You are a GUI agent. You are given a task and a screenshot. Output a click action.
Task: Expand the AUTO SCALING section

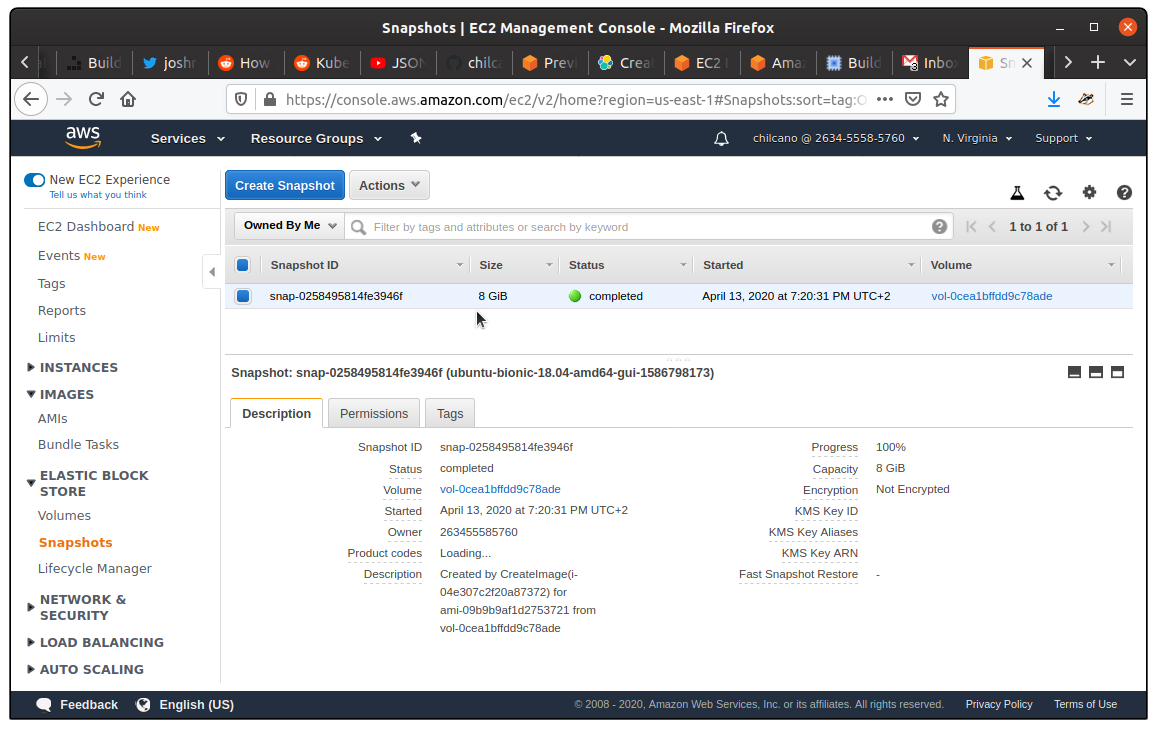pos(85,670)
